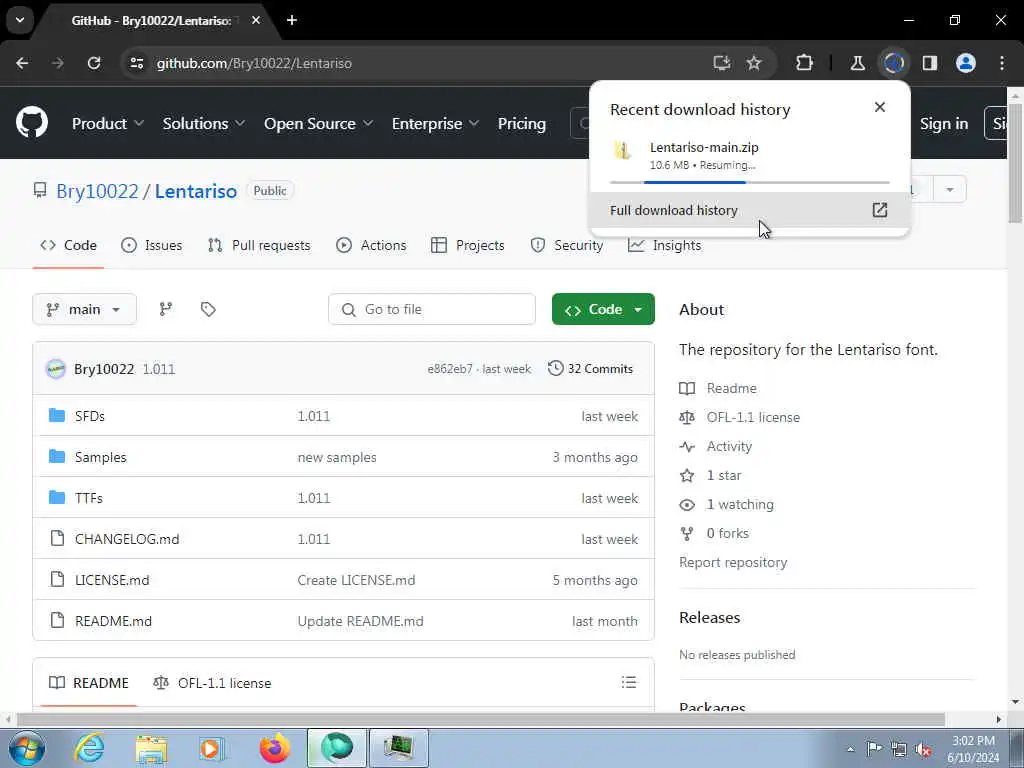
Task: Open the Activity link
Action: 716,447
